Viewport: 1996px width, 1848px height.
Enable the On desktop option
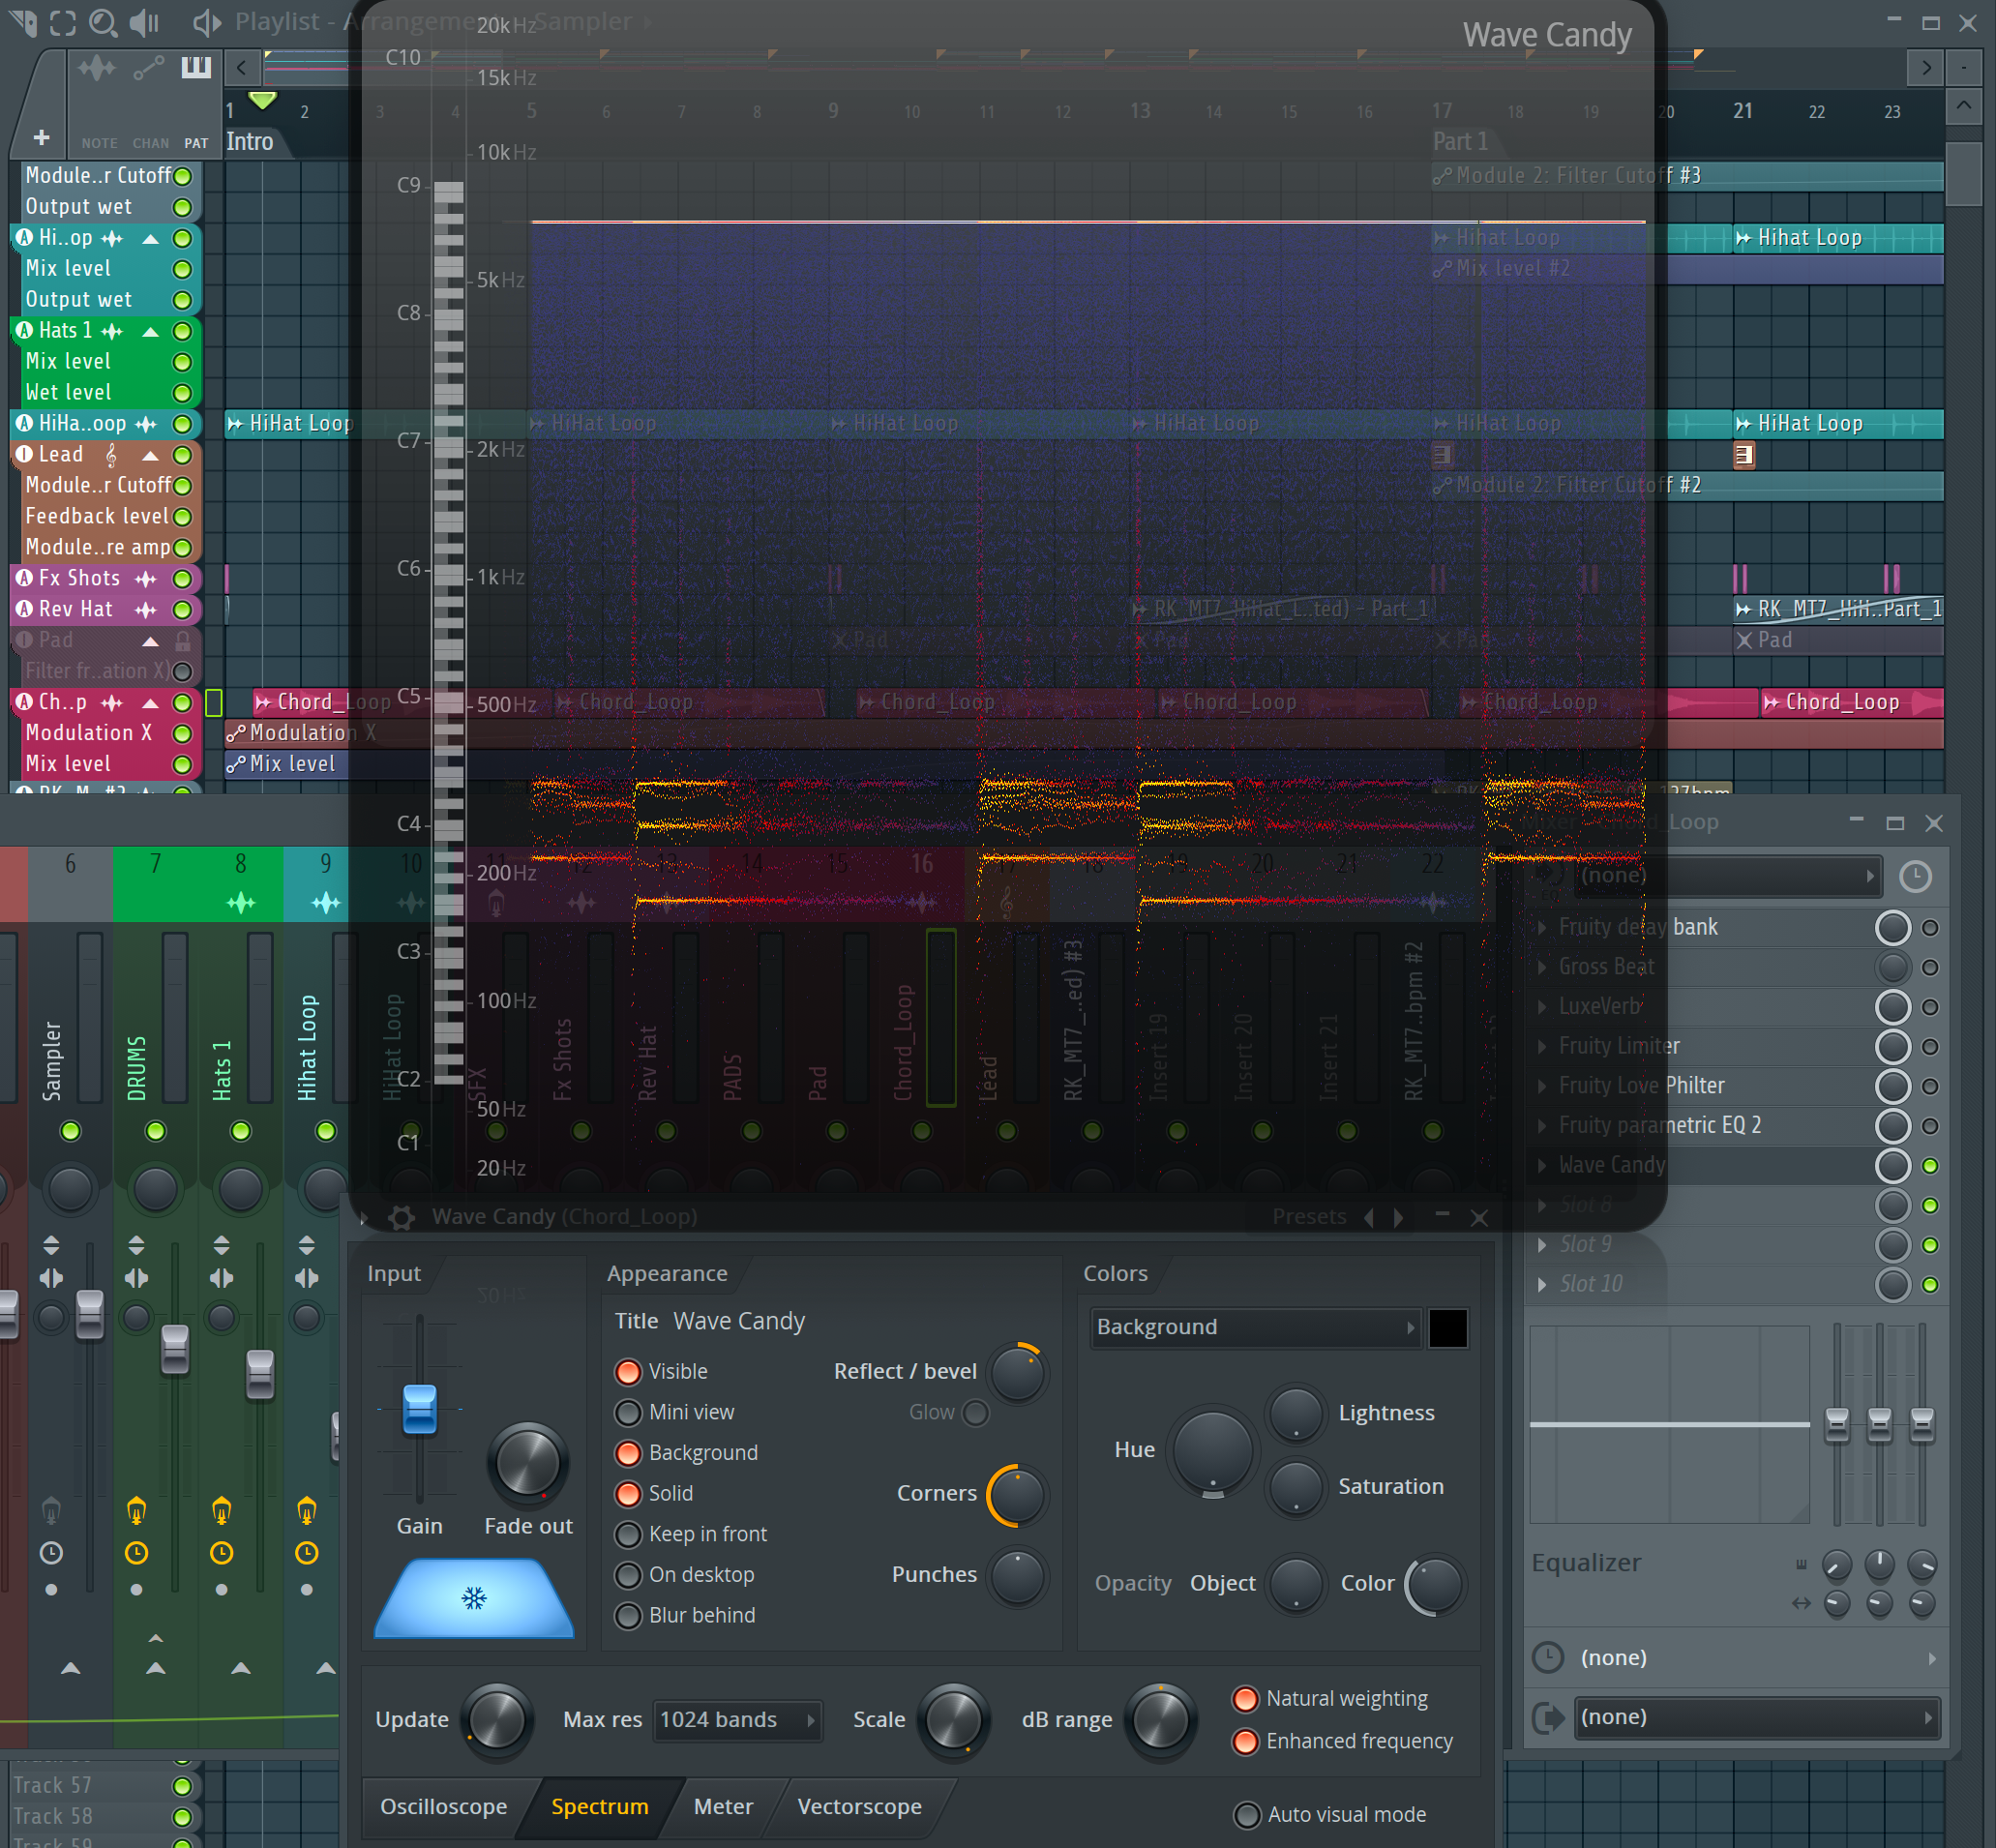click(x=628, y=1575)
